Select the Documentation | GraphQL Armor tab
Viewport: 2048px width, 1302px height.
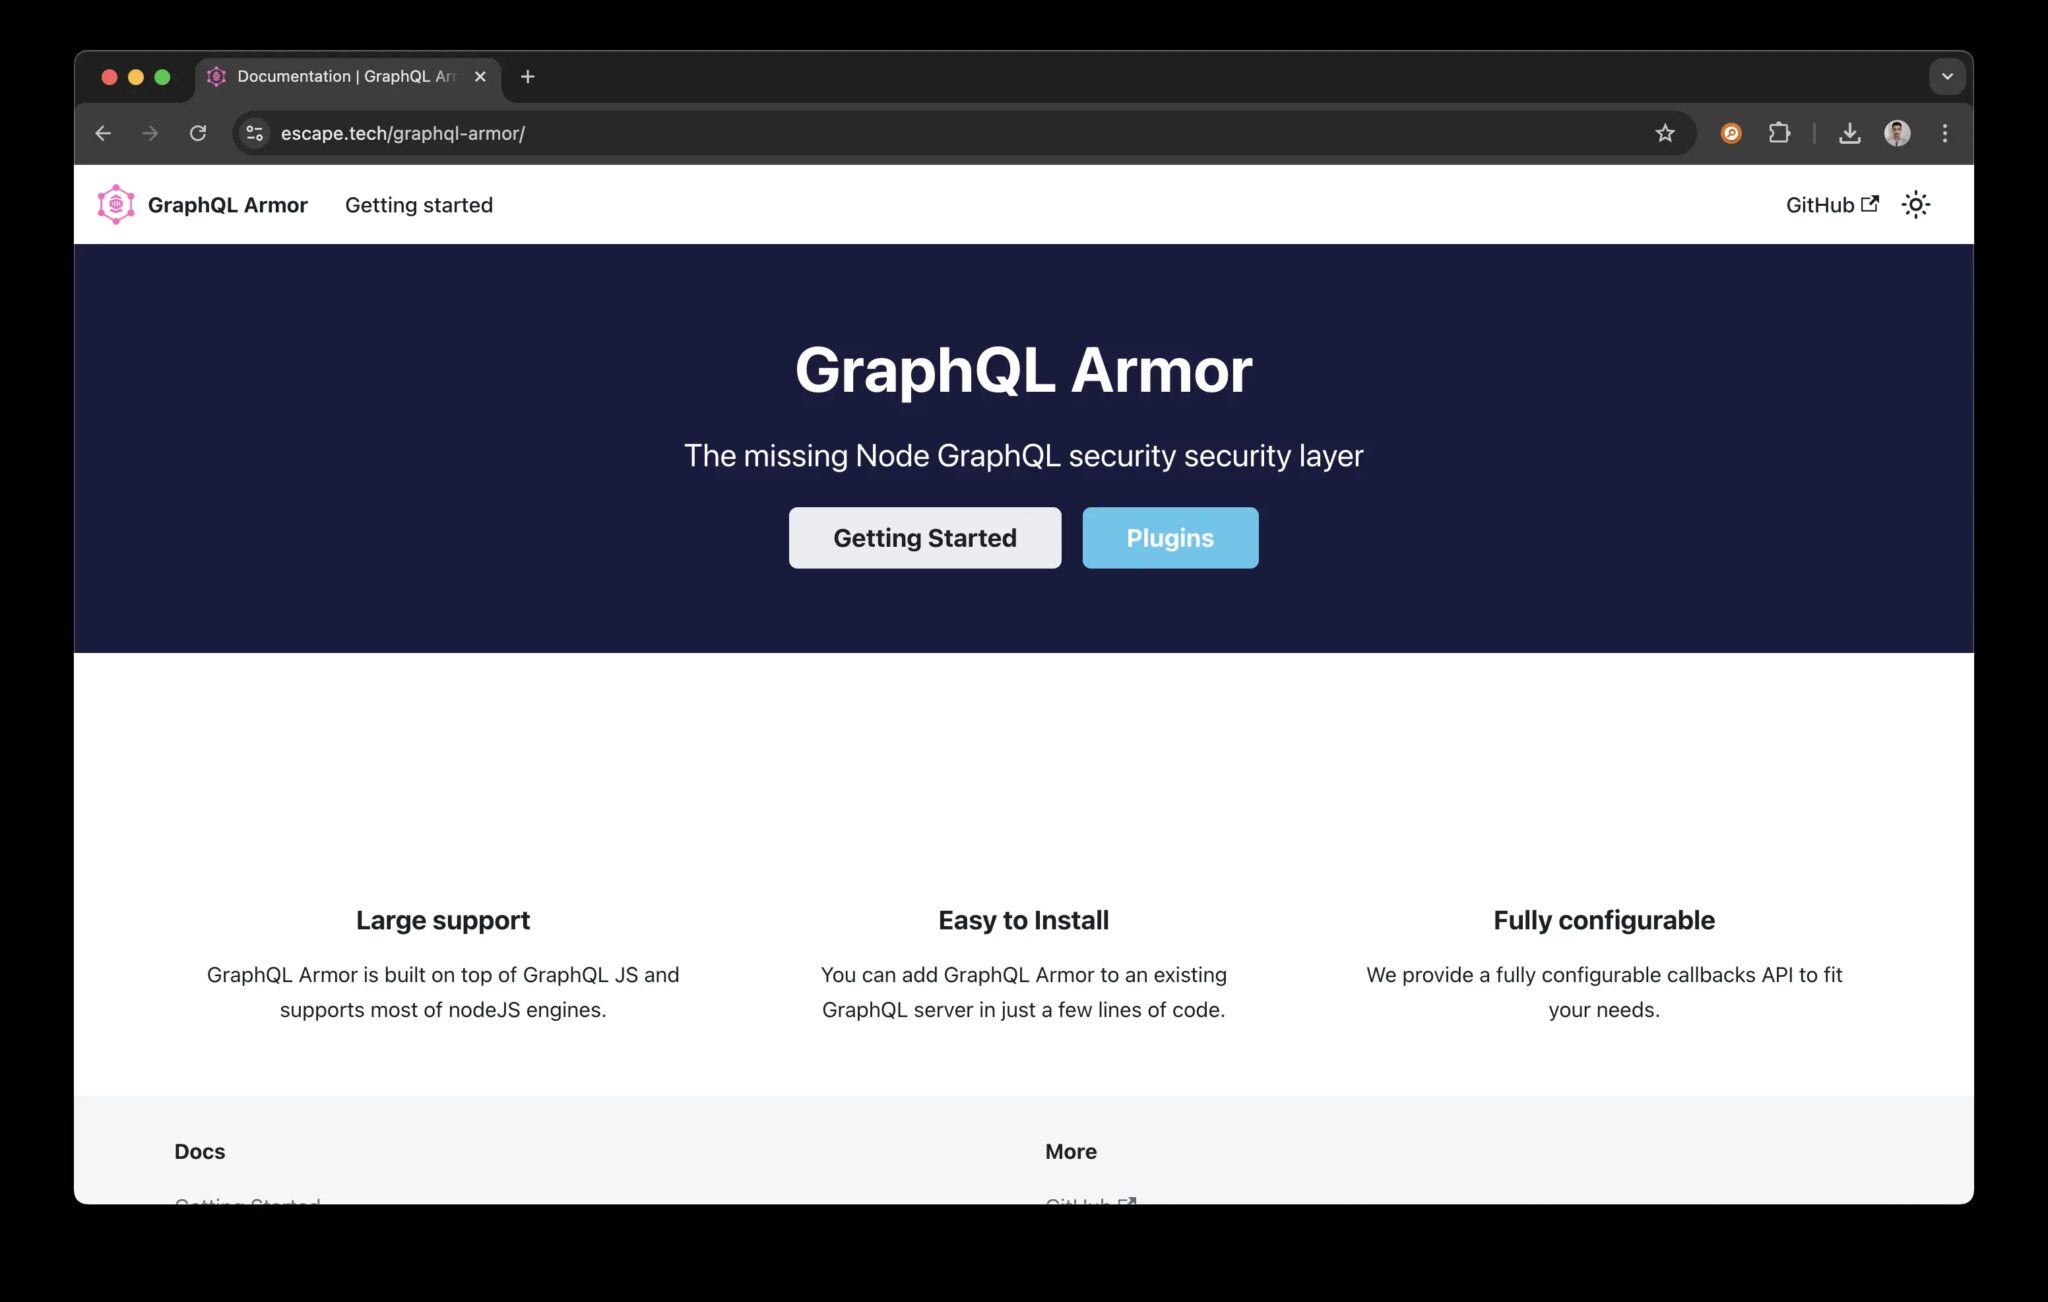click(340, 76)
